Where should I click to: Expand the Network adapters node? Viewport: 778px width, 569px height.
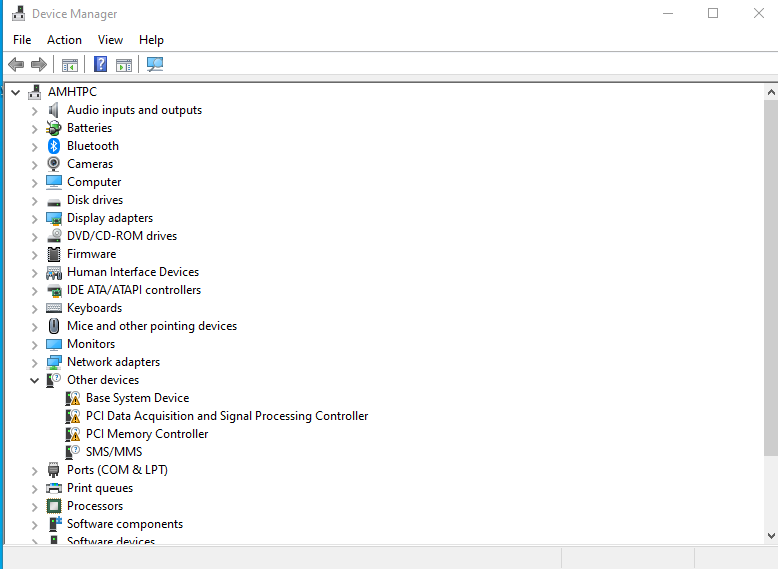tap(34, 362)
